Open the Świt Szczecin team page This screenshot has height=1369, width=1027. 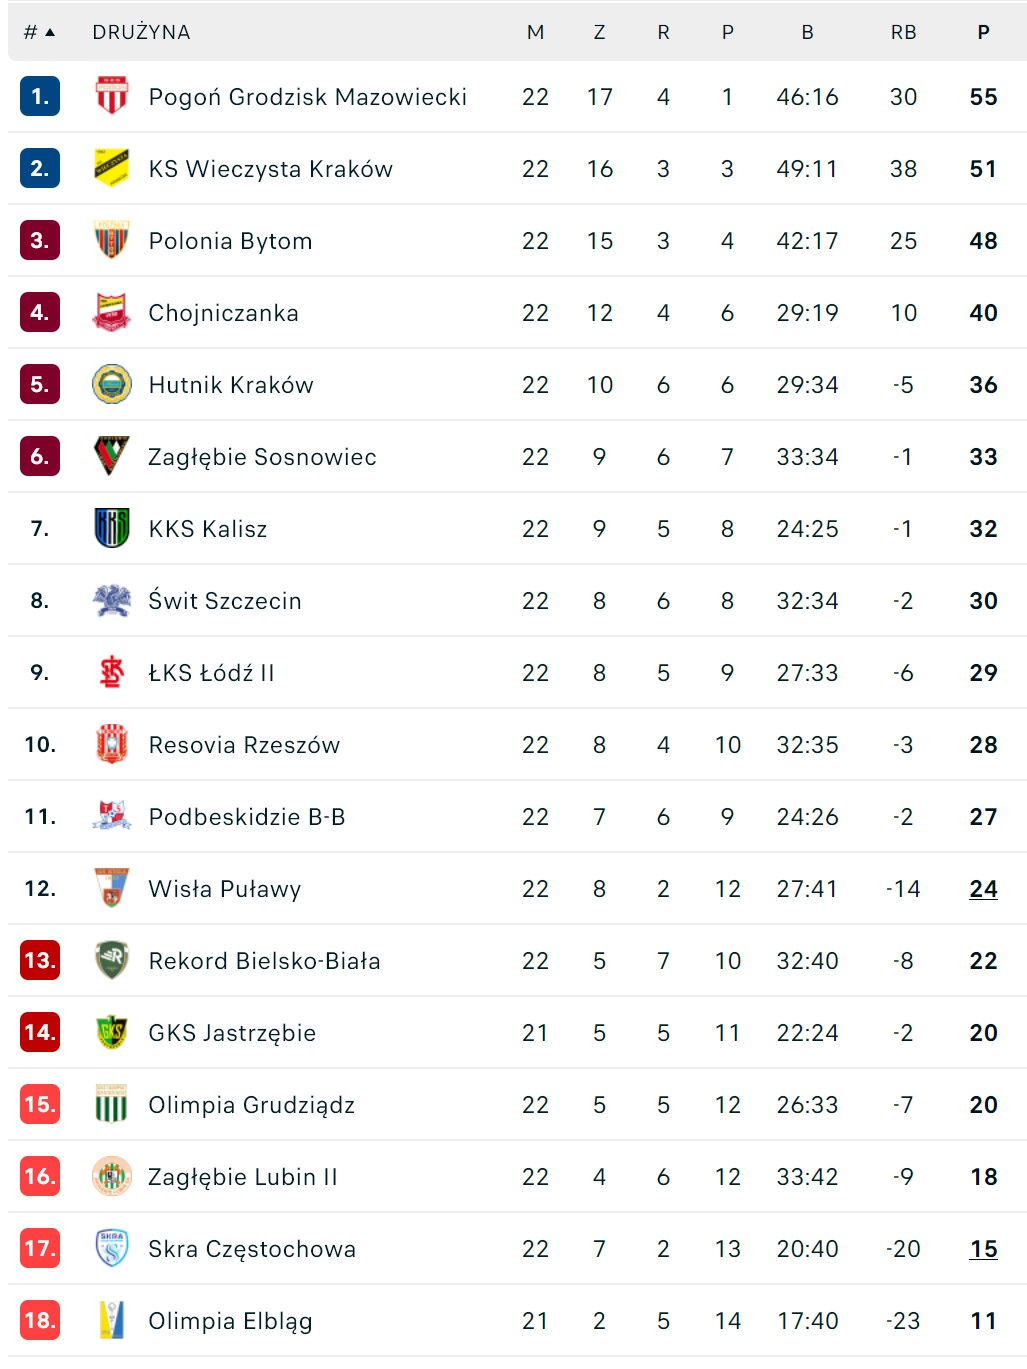pos(225,601)
